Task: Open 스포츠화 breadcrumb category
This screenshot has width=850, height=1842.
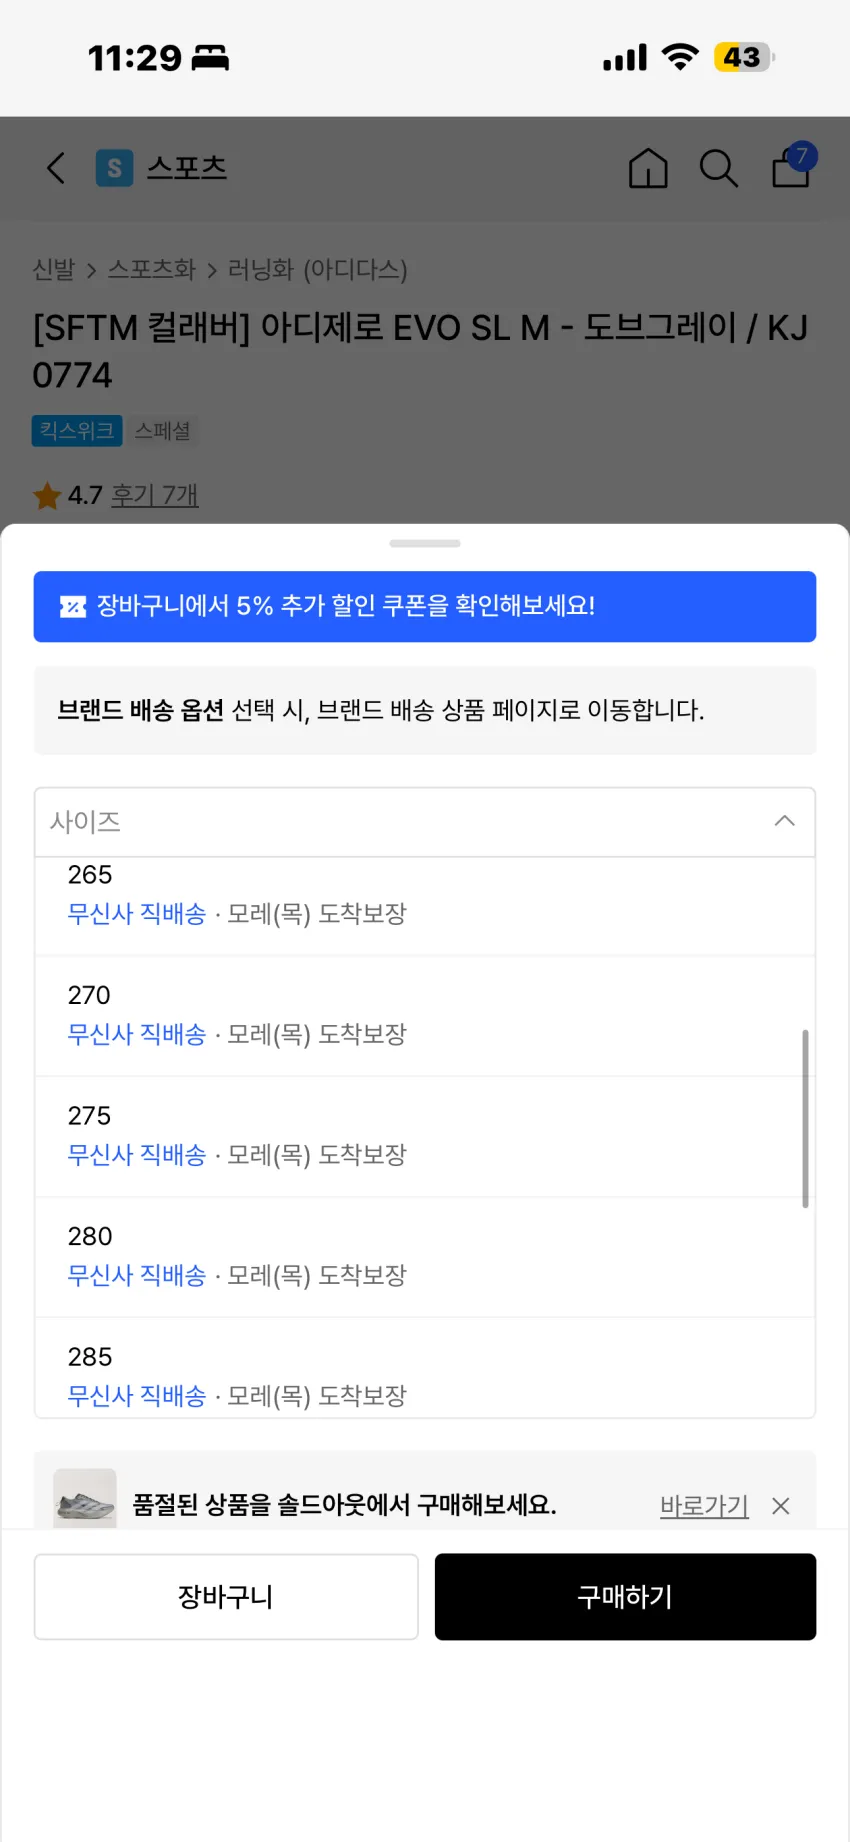Action: tap(152, 269)
